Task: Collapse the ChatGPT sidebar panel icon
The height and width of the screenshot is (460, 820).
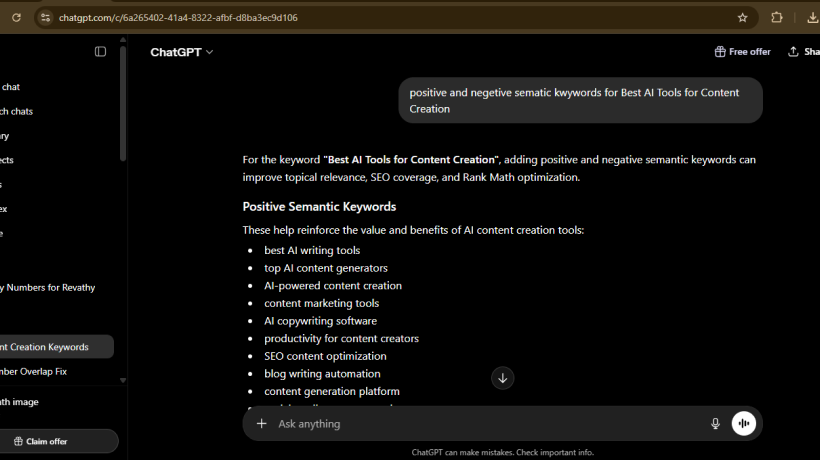Action: tap(100, 52)
